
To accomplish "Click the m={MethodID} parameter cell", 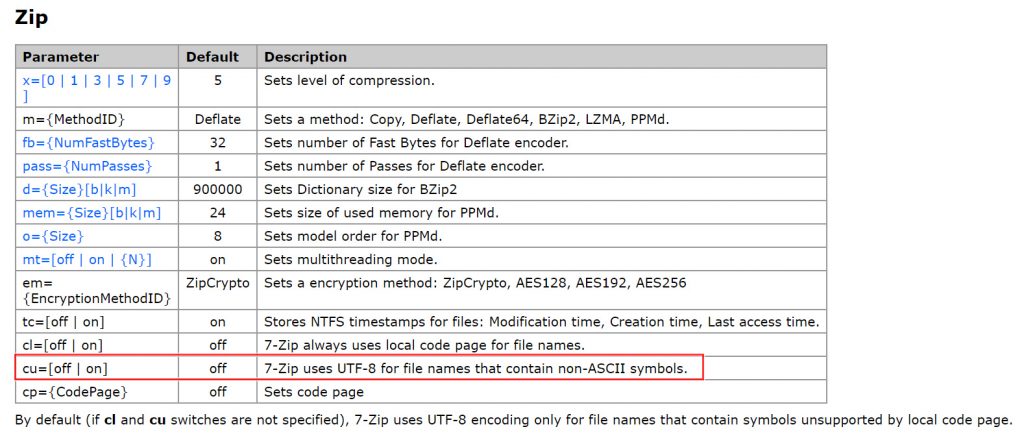I will coord(70,120).
